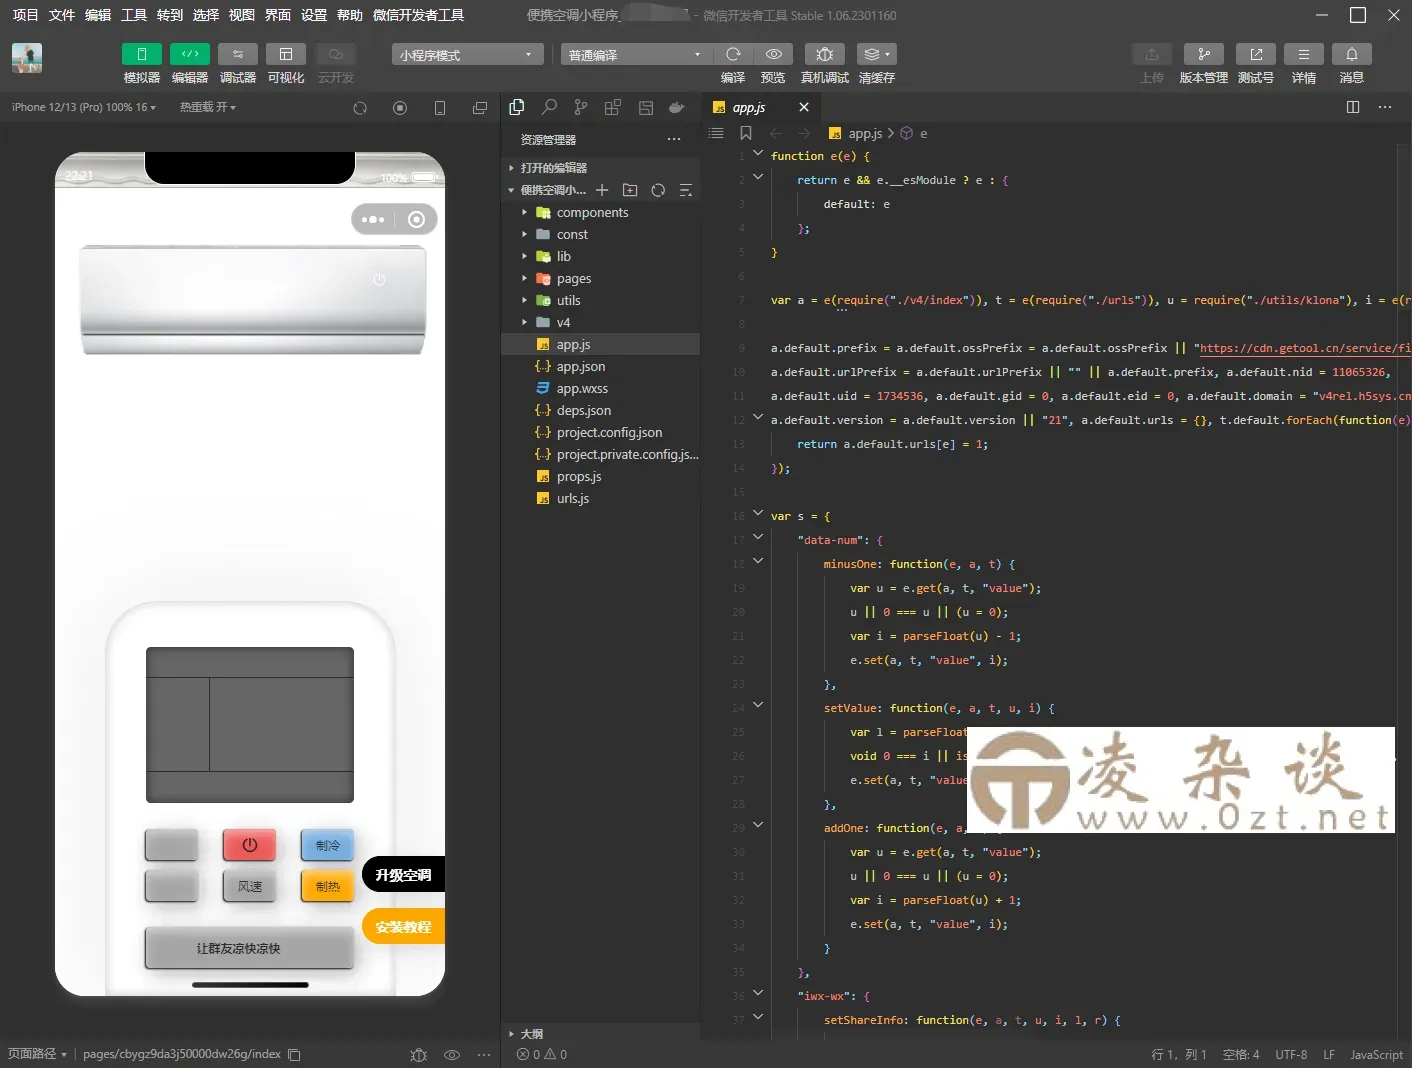Screen dimensions: 1412x1068
Task: Split the editor view
Action: coord(1353,107)
